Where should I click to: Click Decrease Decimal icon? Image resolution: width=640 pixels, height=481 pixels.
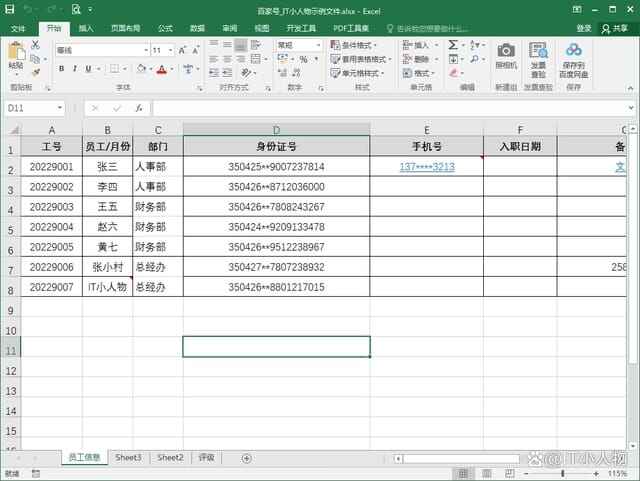(x=297, y=73)
